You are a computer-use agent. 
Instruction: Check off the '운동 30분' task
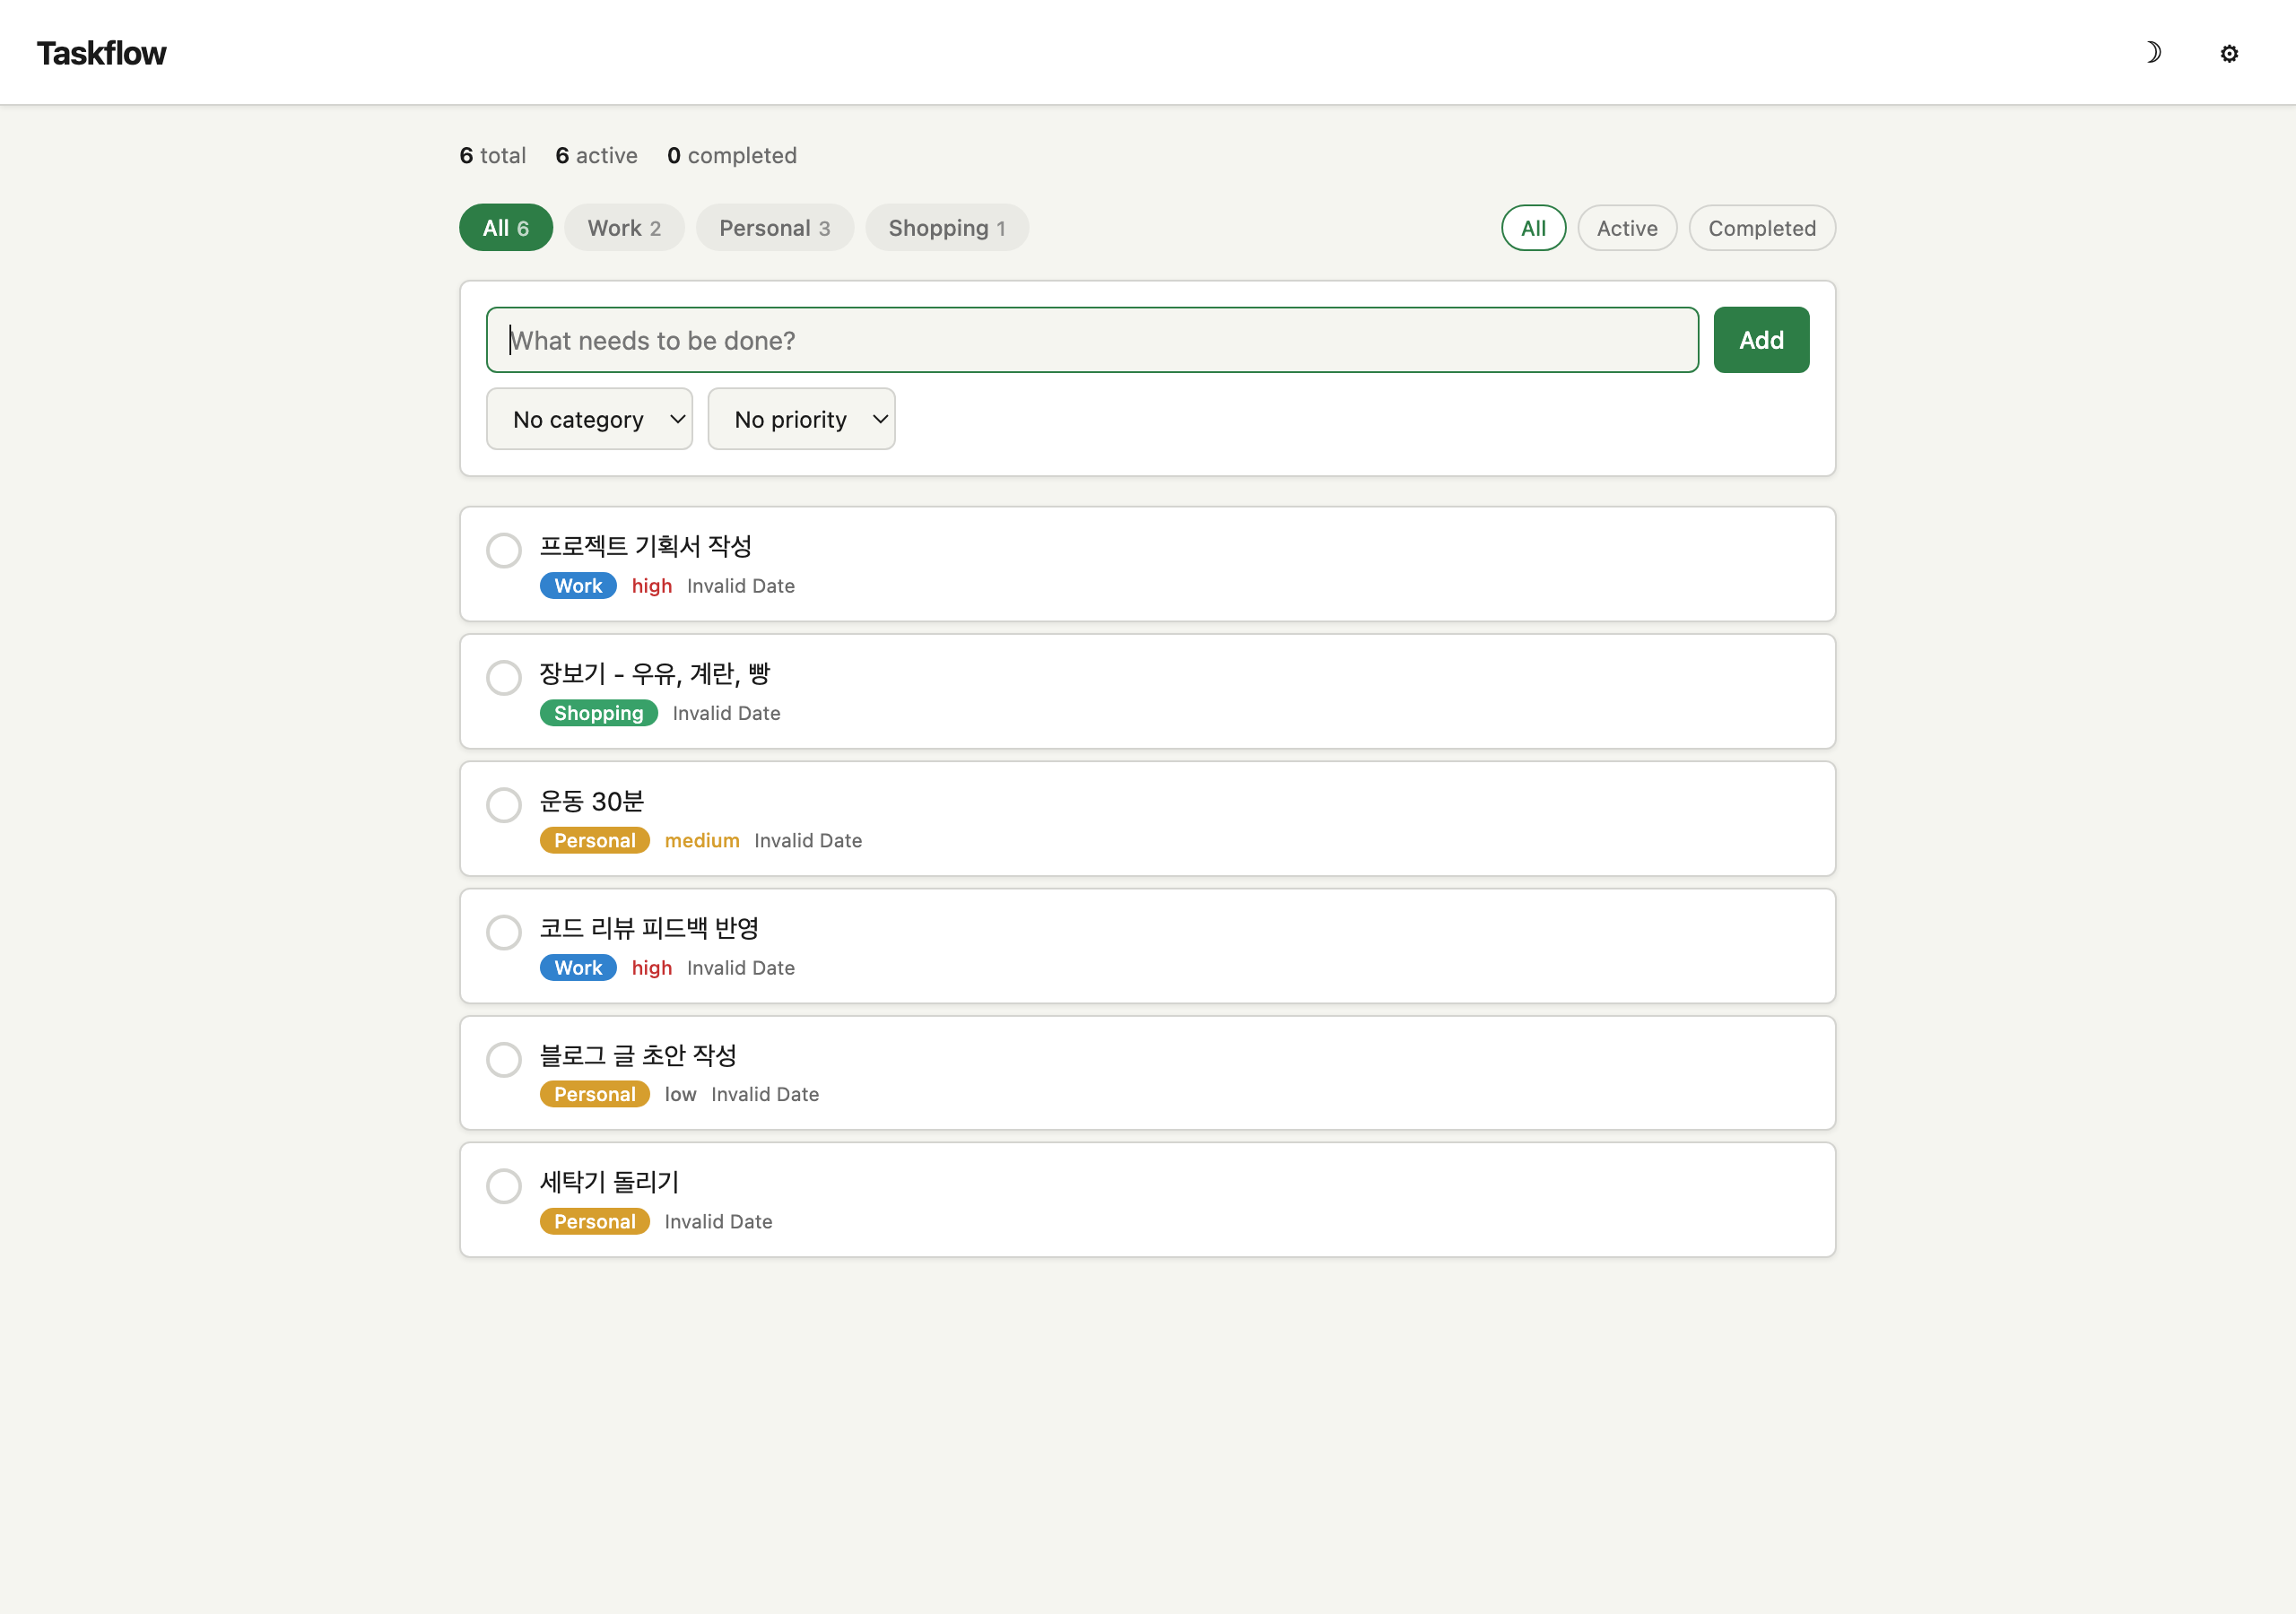[x=504, y=805]
